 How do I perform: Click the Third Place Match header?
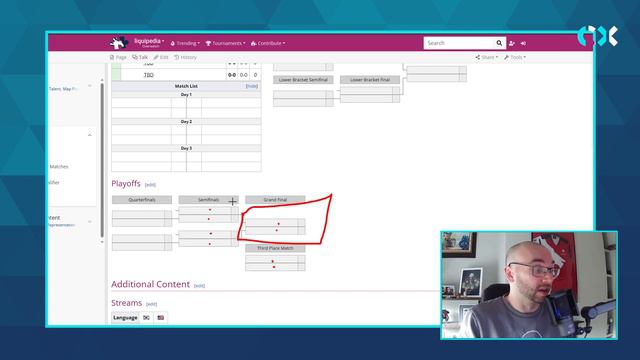point(275,248)
